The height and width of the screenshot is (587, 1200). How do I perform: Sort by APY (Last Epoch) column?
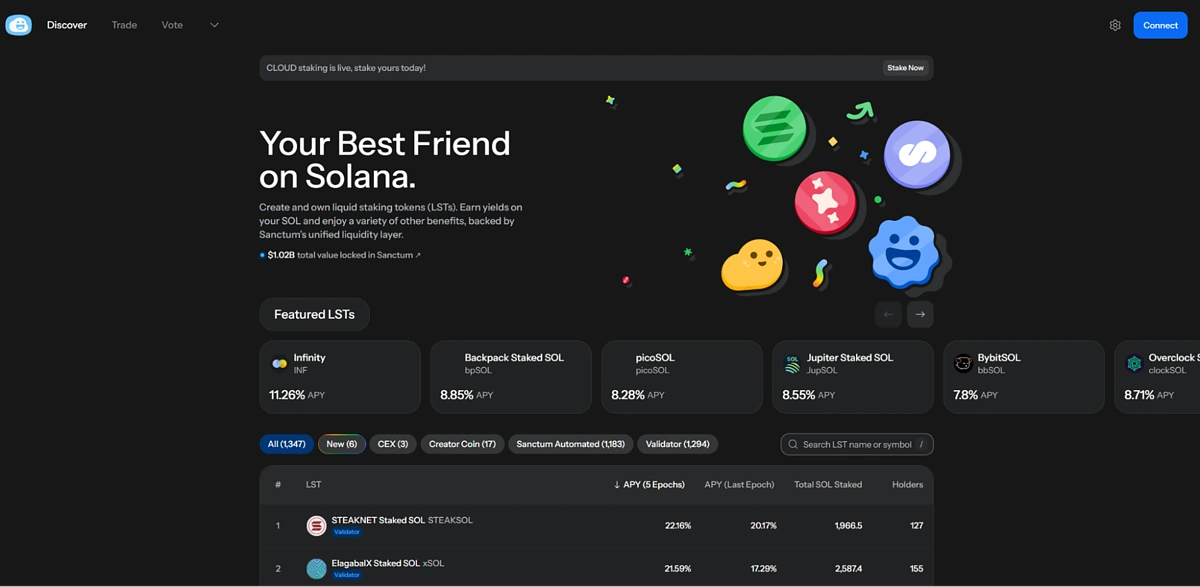click(x=740, y=485)
